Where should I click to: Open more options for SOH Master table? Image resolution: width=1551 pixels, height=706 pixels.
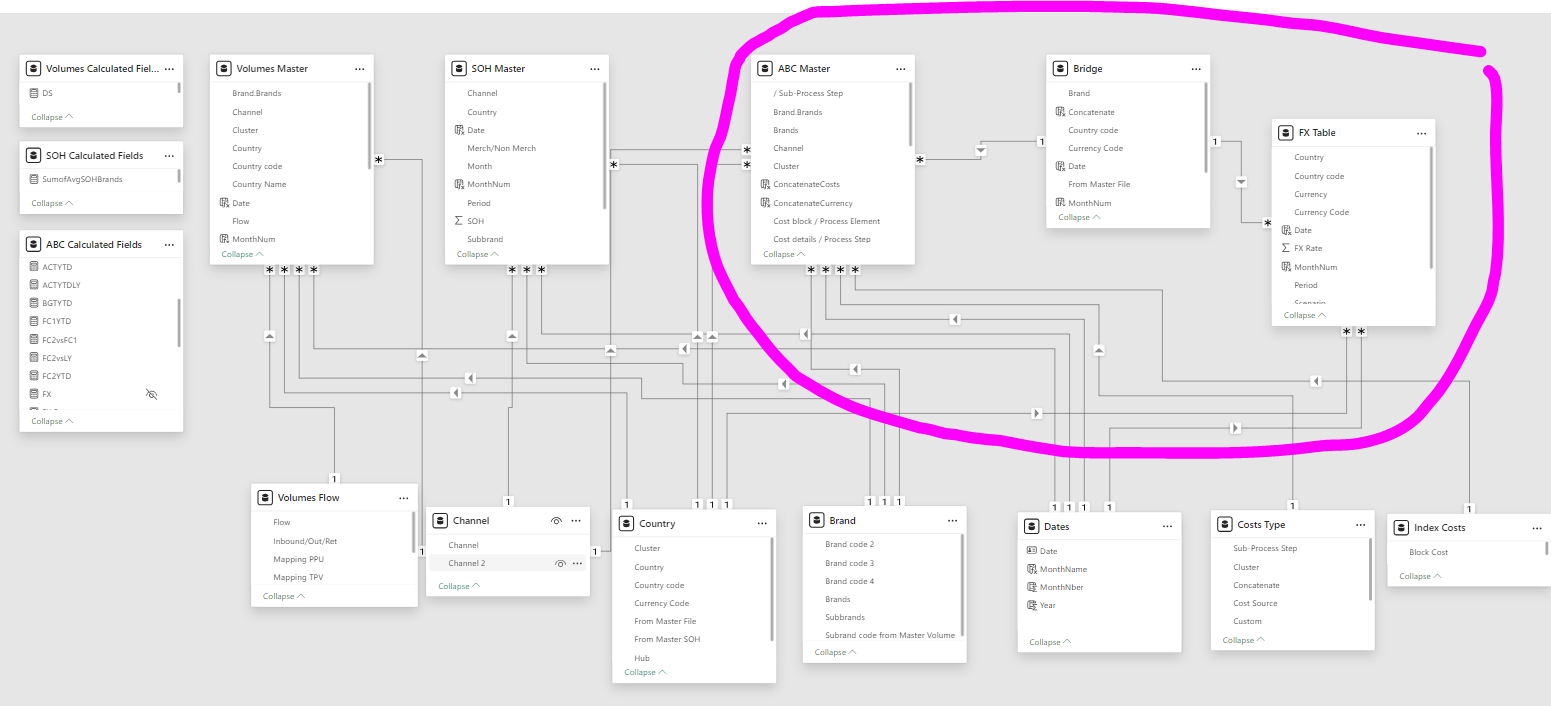pyautogui.click(x=594, y=69)
